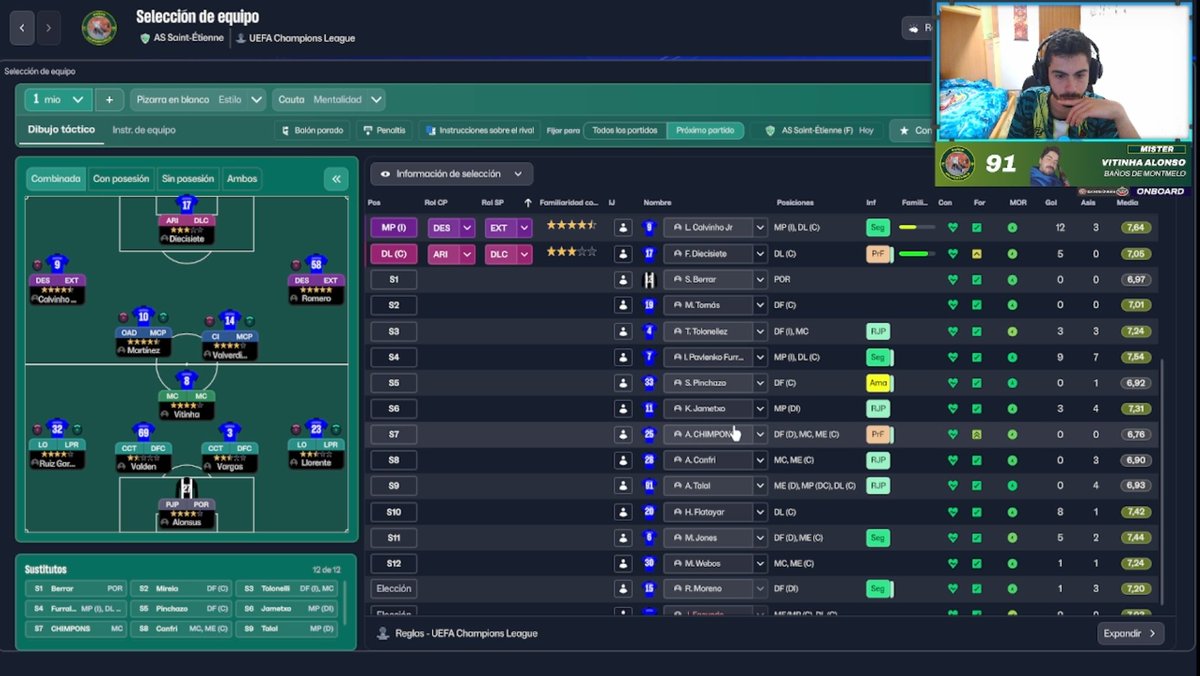Viewport: 1200px width, 676px height.
Task: Select Todos los partidos toggle option
Action: [x=626, y=130]
